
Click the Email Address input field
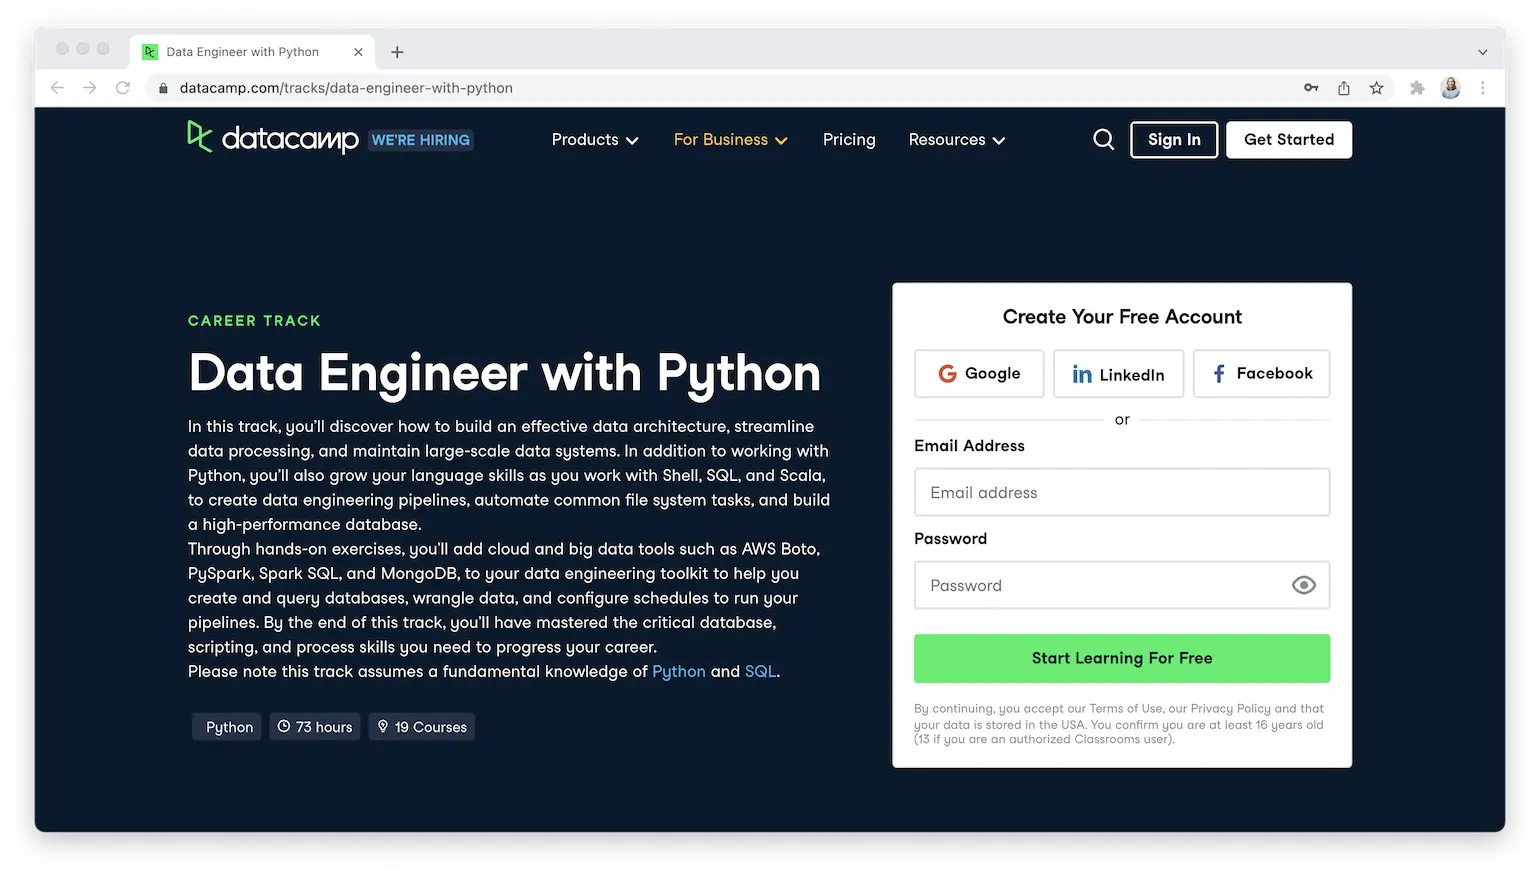pos(1121,492)
